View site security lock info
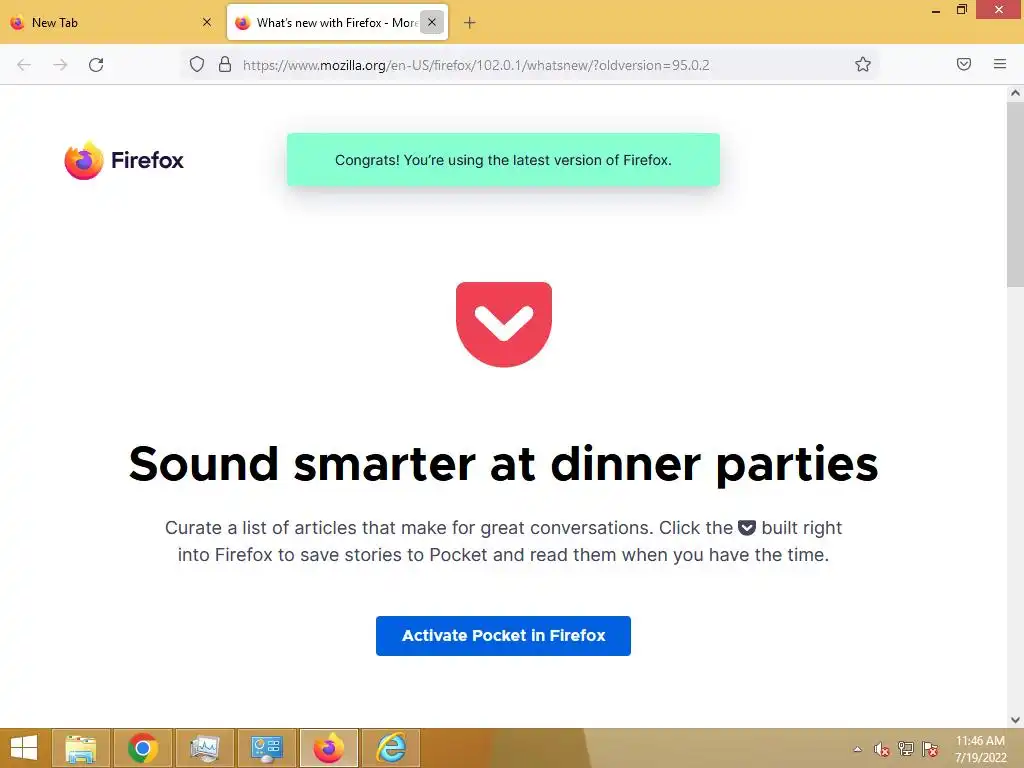The image size is (1024, 768). [x=225, y=64]
